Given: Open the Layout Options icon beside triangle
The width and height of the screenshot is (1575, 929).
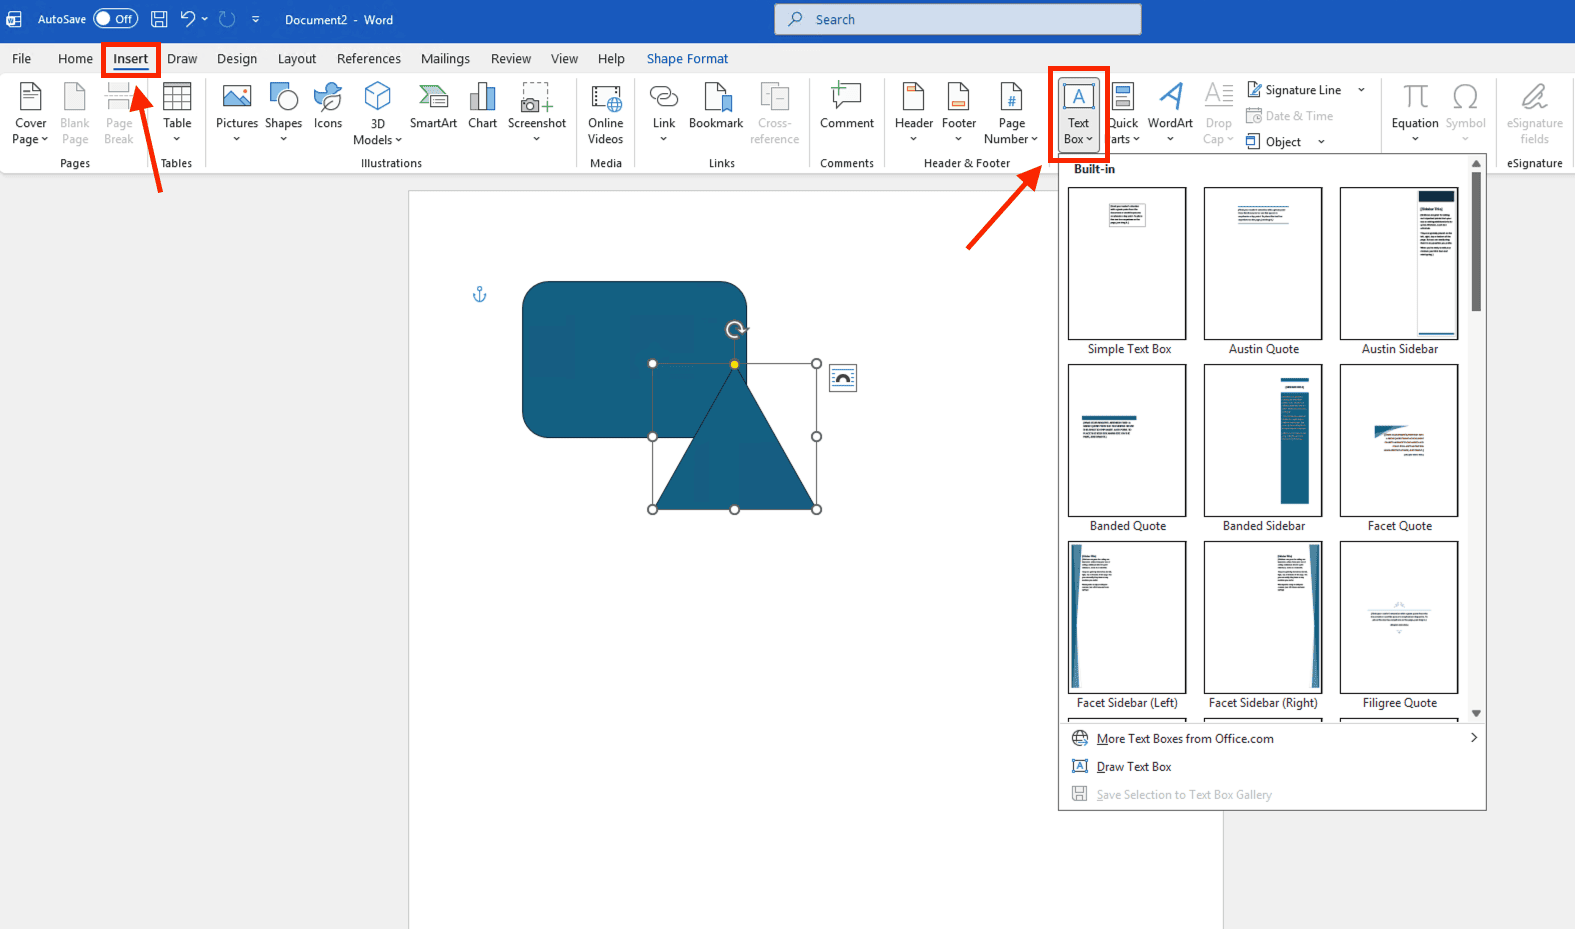Looking at the screenshot, I should pos(843,378).
